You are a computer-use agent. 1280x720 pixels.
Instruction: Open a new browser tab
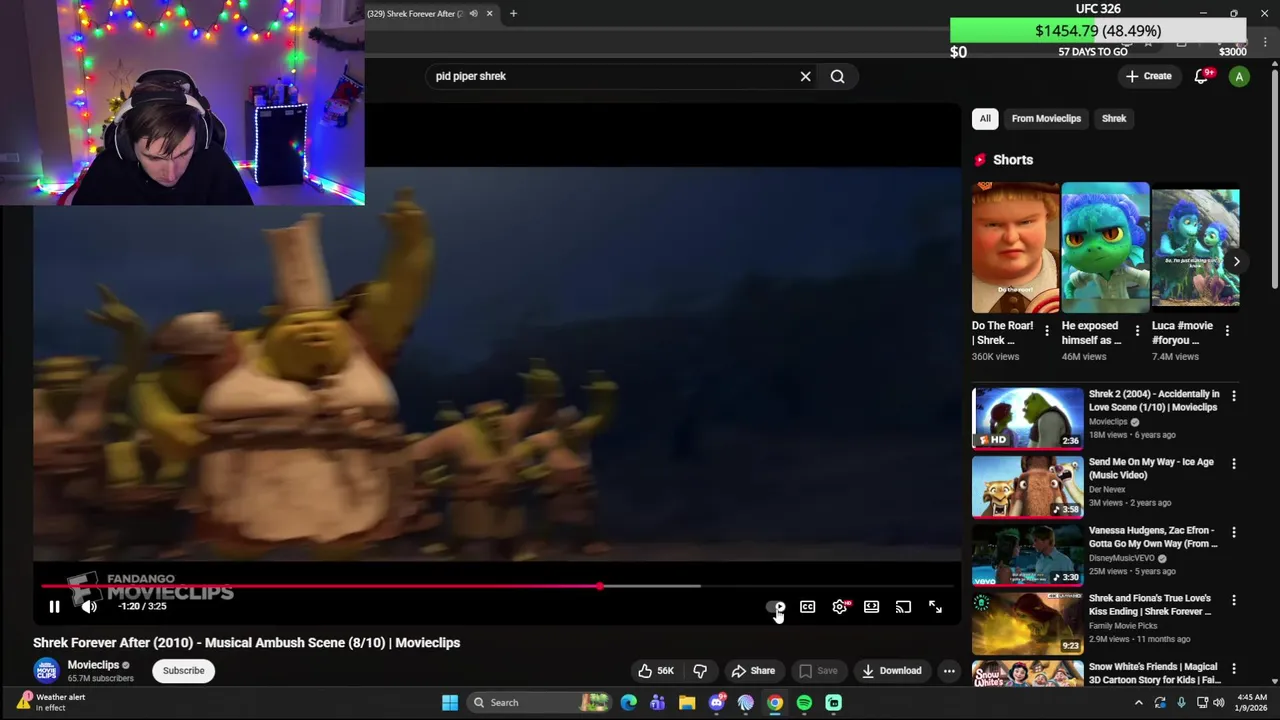coord(513,14)
